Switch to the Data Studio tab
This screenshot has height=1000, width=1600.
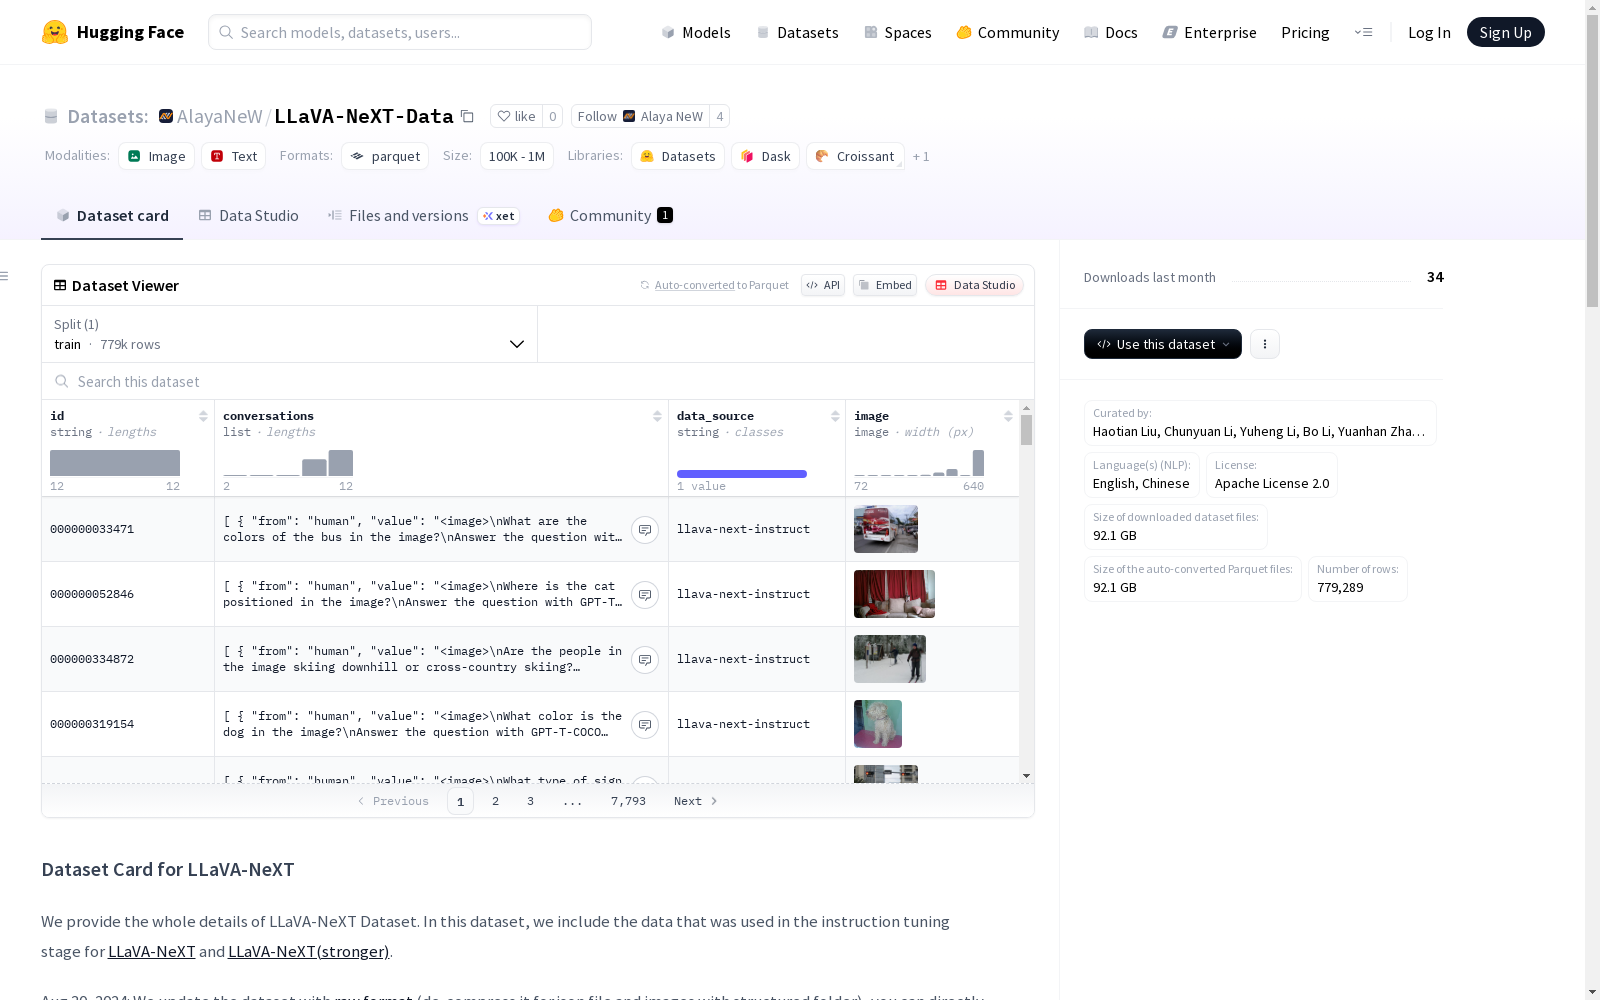click(x=249, y=216)
